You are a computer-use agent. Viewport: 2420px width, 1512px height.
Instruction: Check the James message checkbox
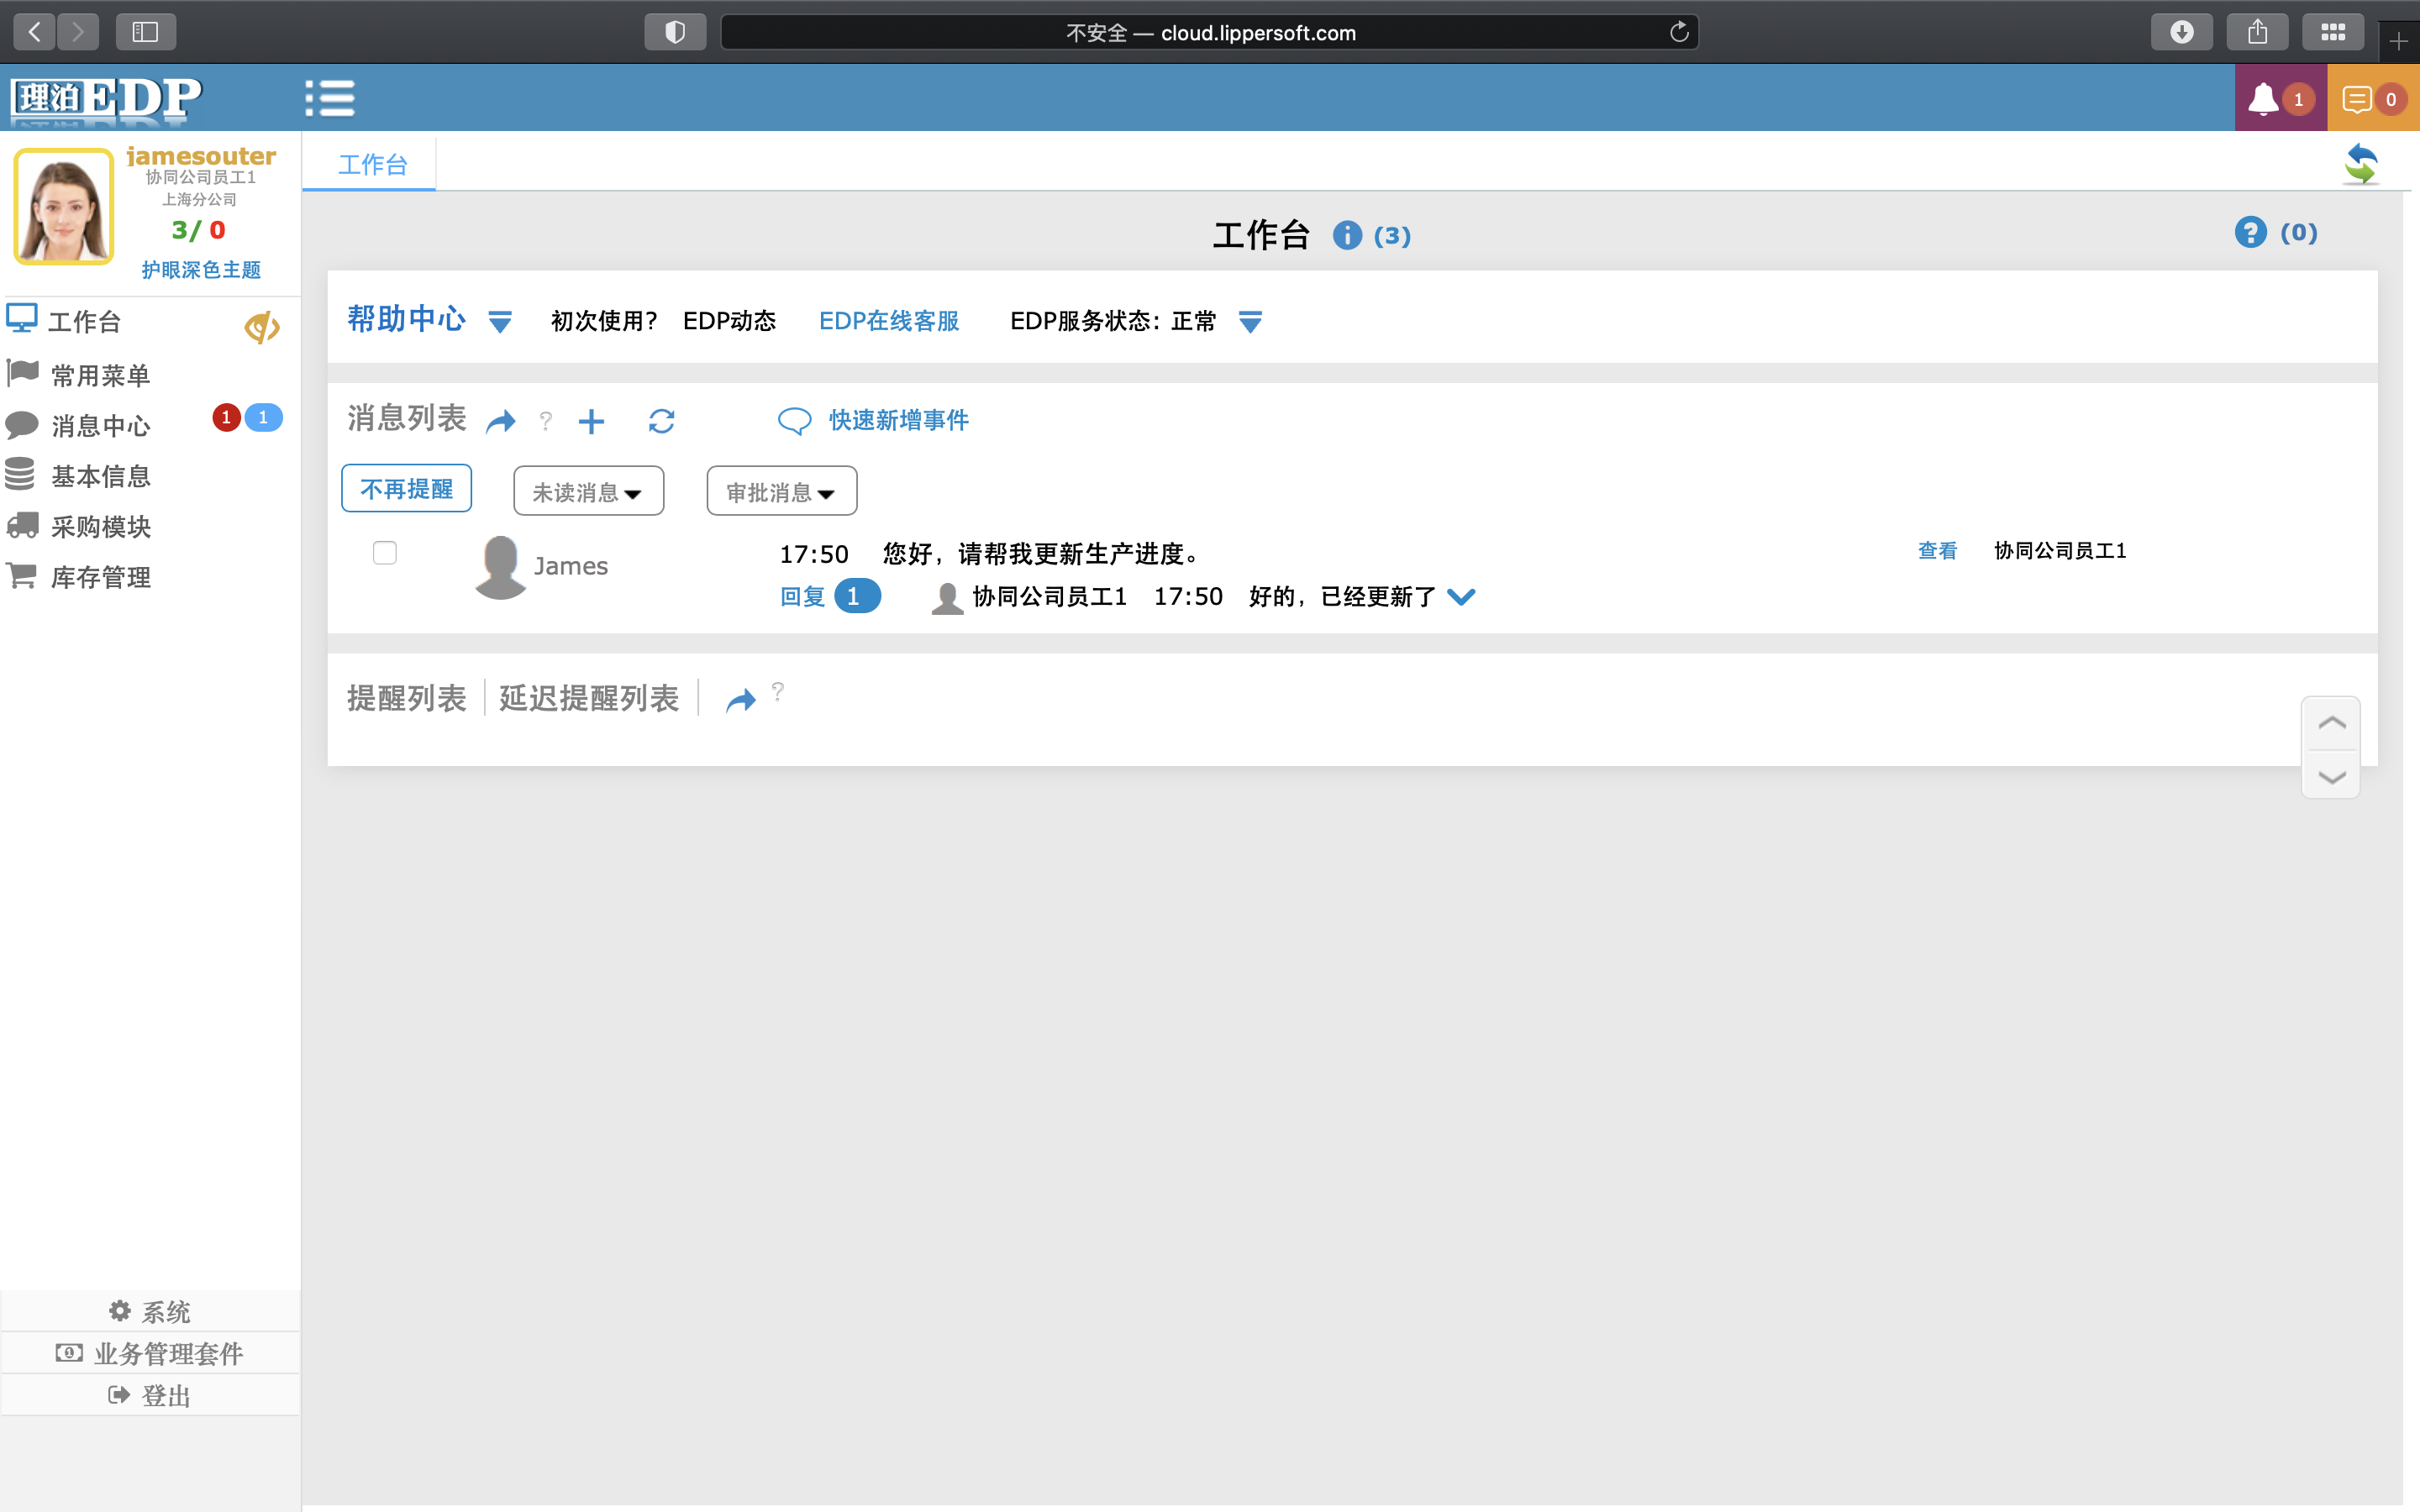point(385,553)
